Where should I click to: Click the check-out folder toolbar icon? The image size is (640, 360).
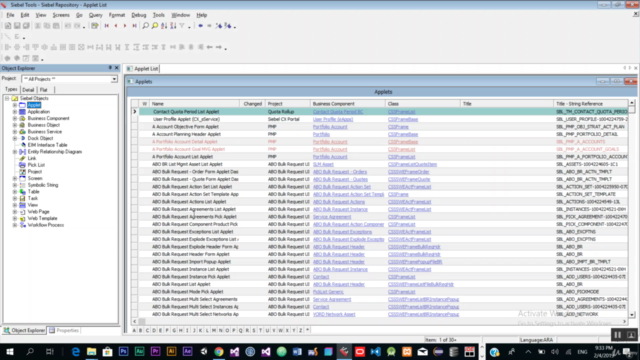click(x=95, y=26)
